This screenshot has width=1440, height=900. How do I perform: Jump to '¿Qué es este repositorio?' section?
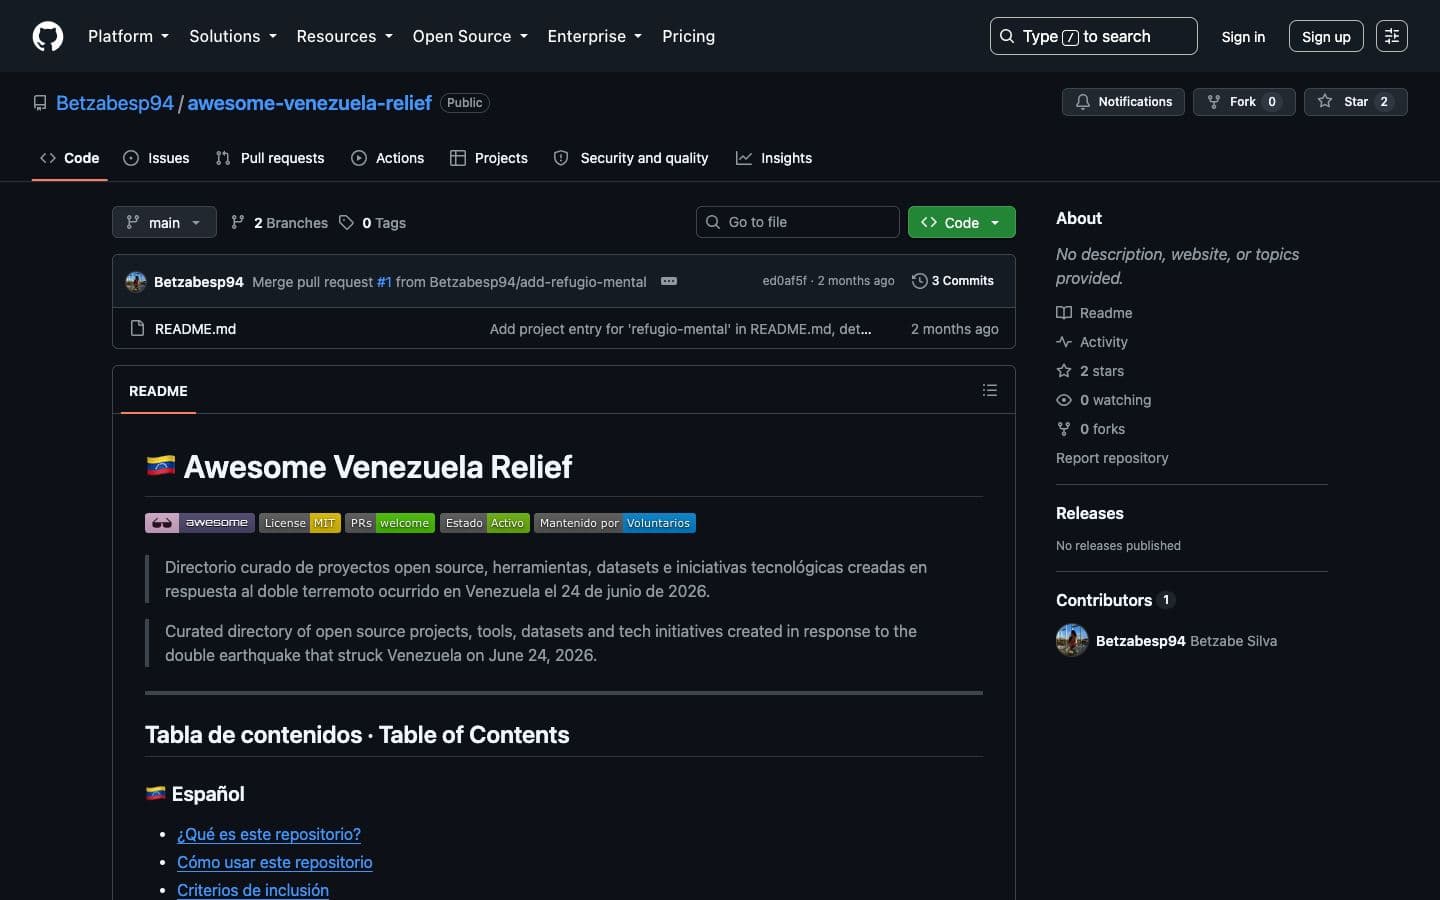269,834
